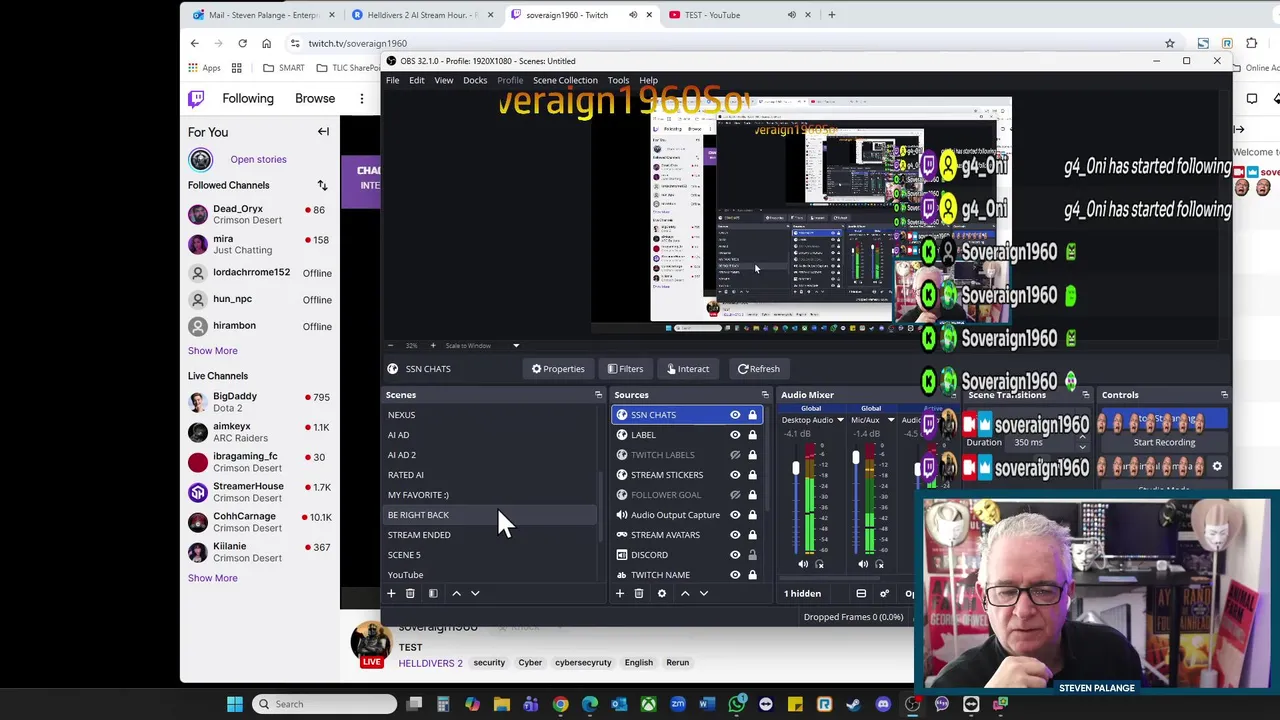This screenshot has width=1280, height=720.
Task: Select the BE RIGHT BACK scene
Action: (x=491, y=515)
